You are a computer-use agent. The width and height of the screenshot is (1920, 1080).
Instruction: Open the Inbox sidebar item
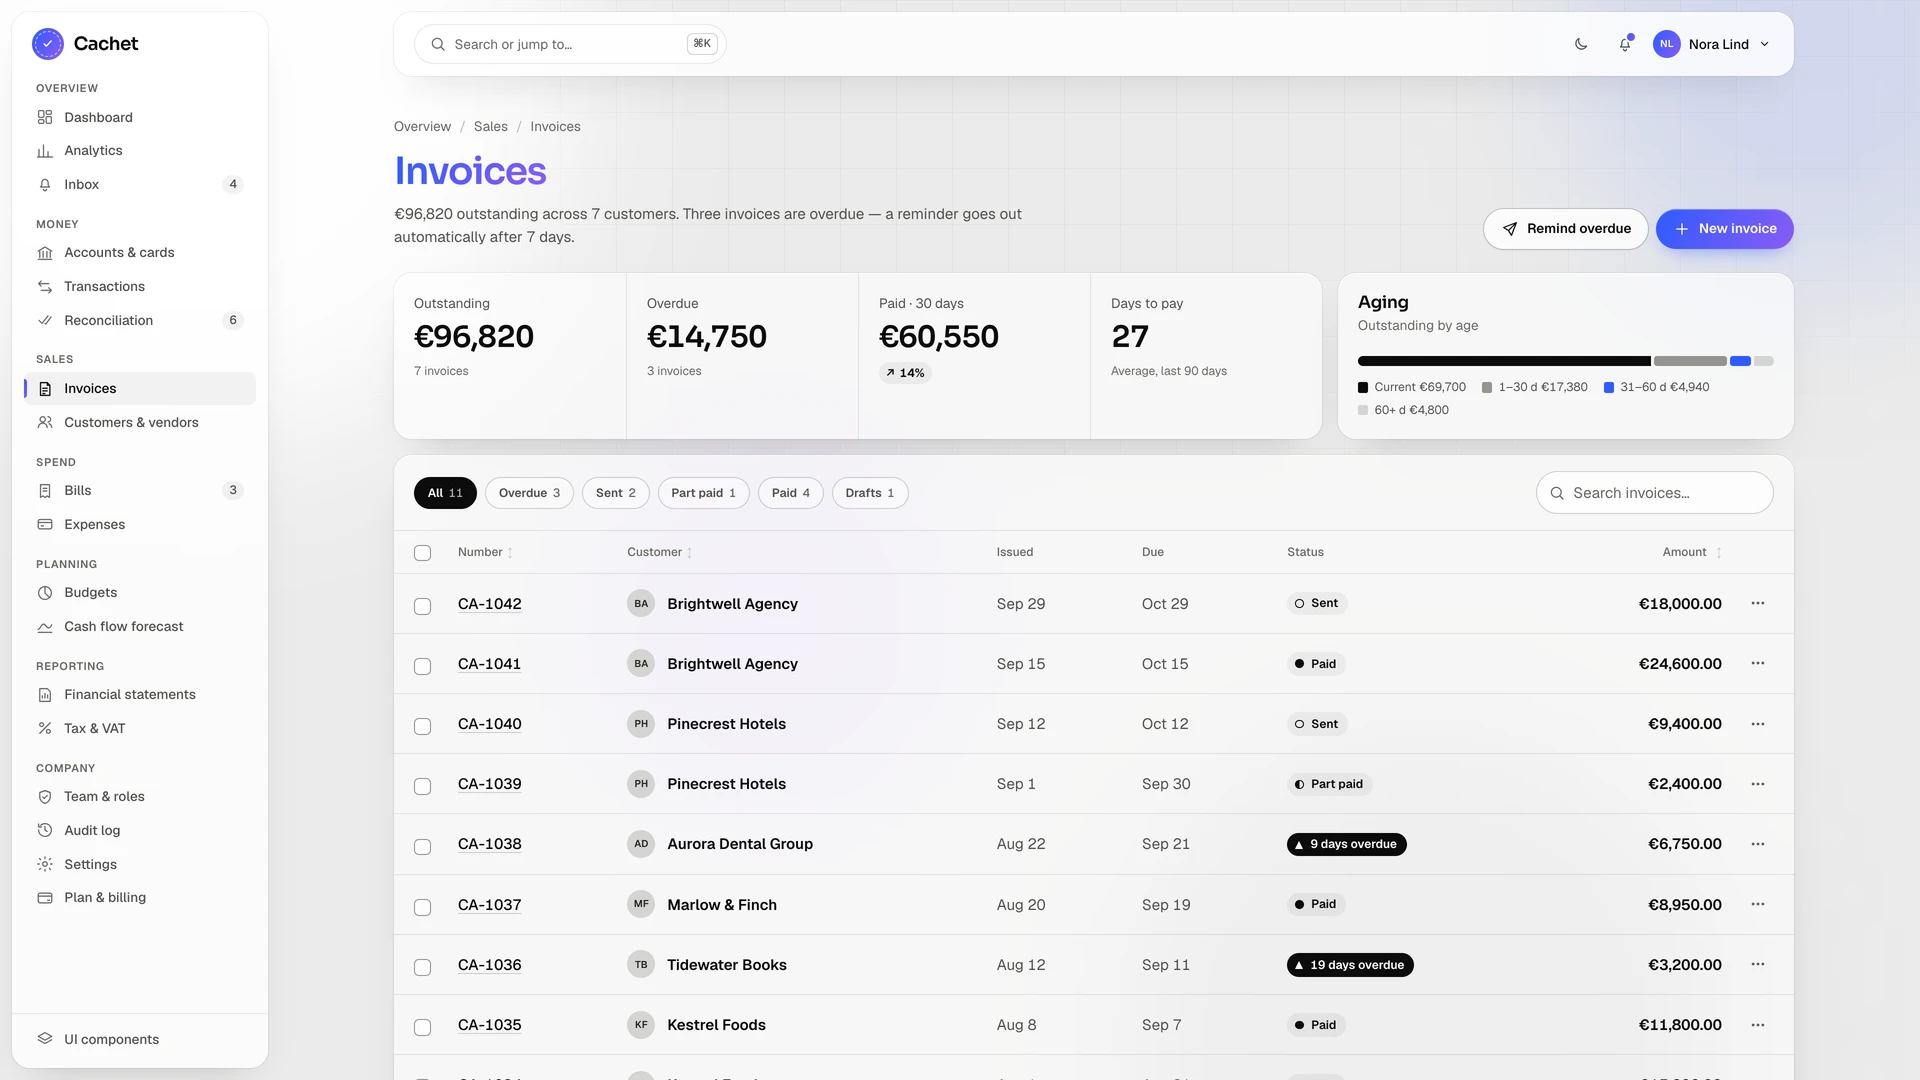140,185
